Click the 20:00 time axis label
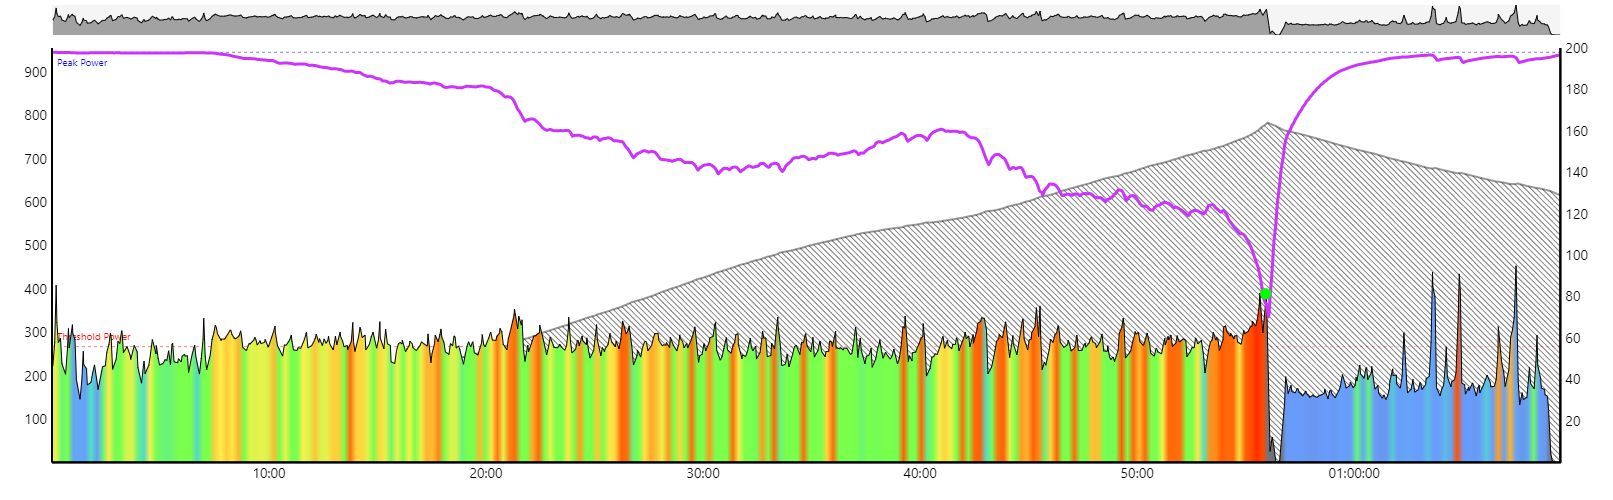 486,474
